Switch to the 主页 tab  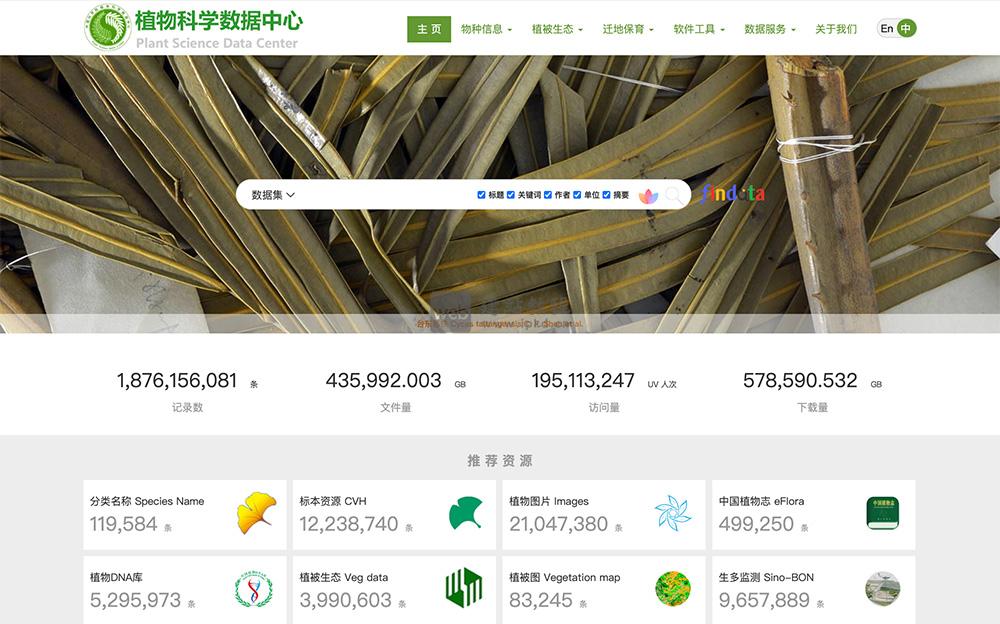(x=429, y=29)
